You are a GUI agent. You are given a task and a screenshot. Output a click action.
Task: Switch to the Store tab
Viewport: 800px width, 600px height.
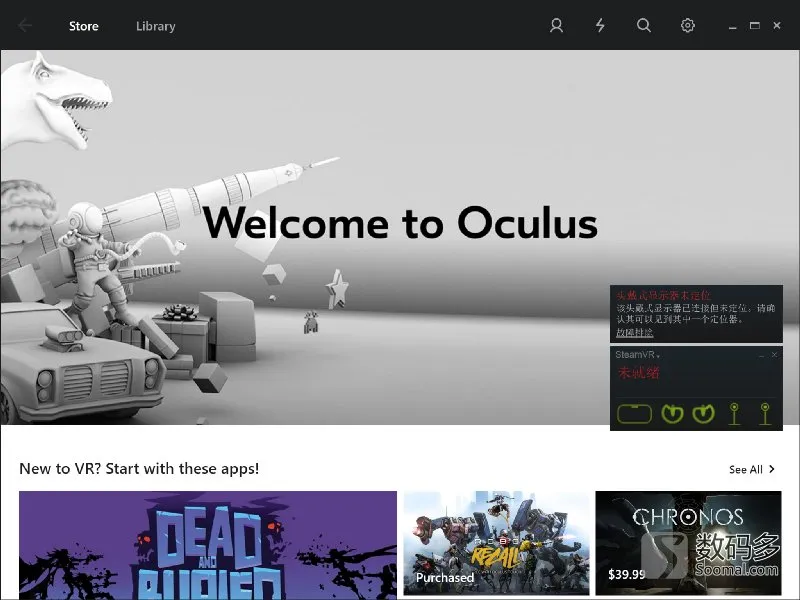(84, 26)
